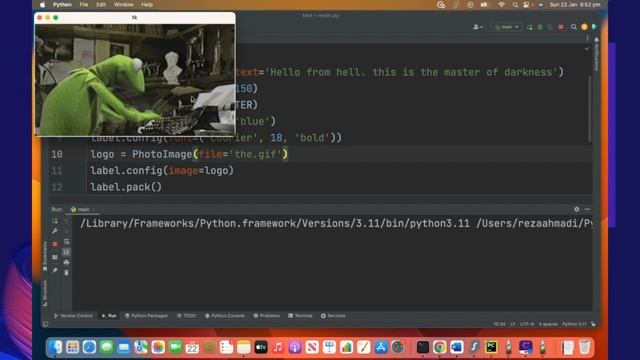
Task: Open the Services tool tab
Action: click(333, 316)
